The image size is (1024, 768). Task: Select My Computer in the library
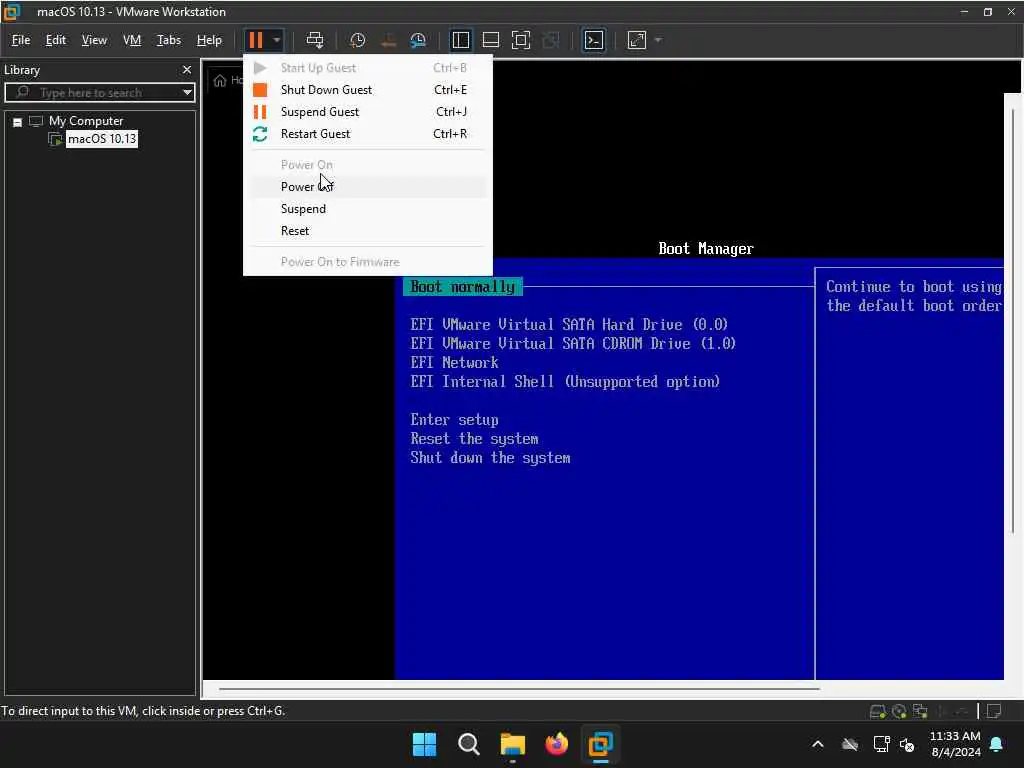(86, 121)
